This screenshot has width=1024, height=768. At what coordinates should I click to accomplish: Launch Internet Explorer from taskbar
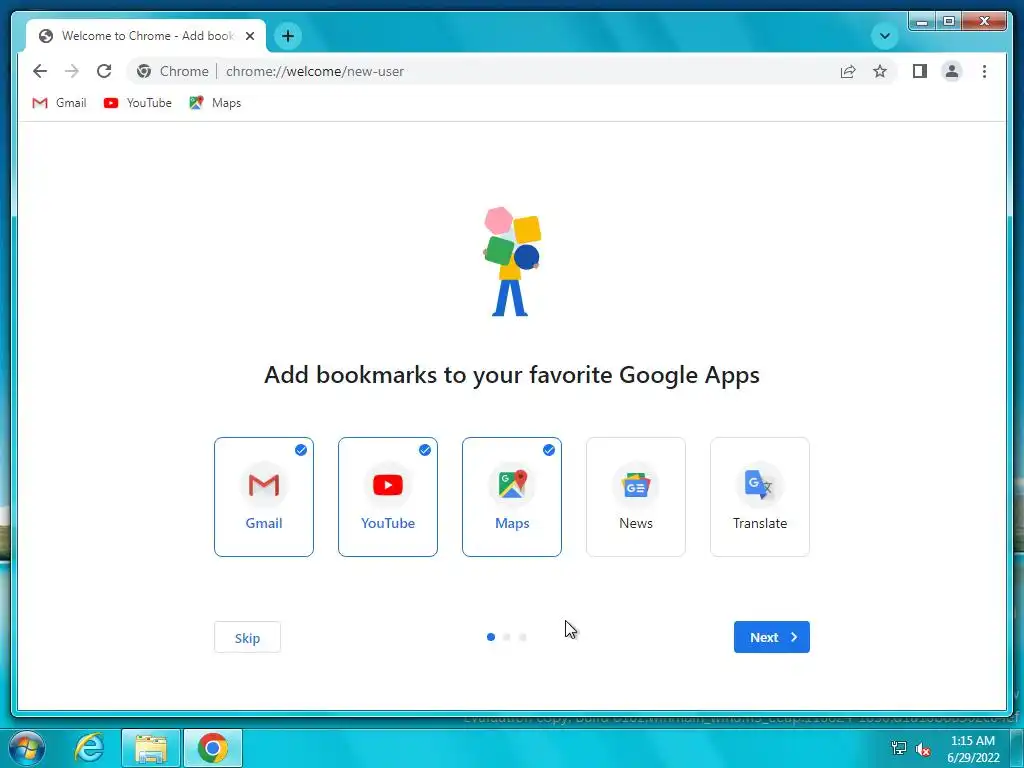89,748
